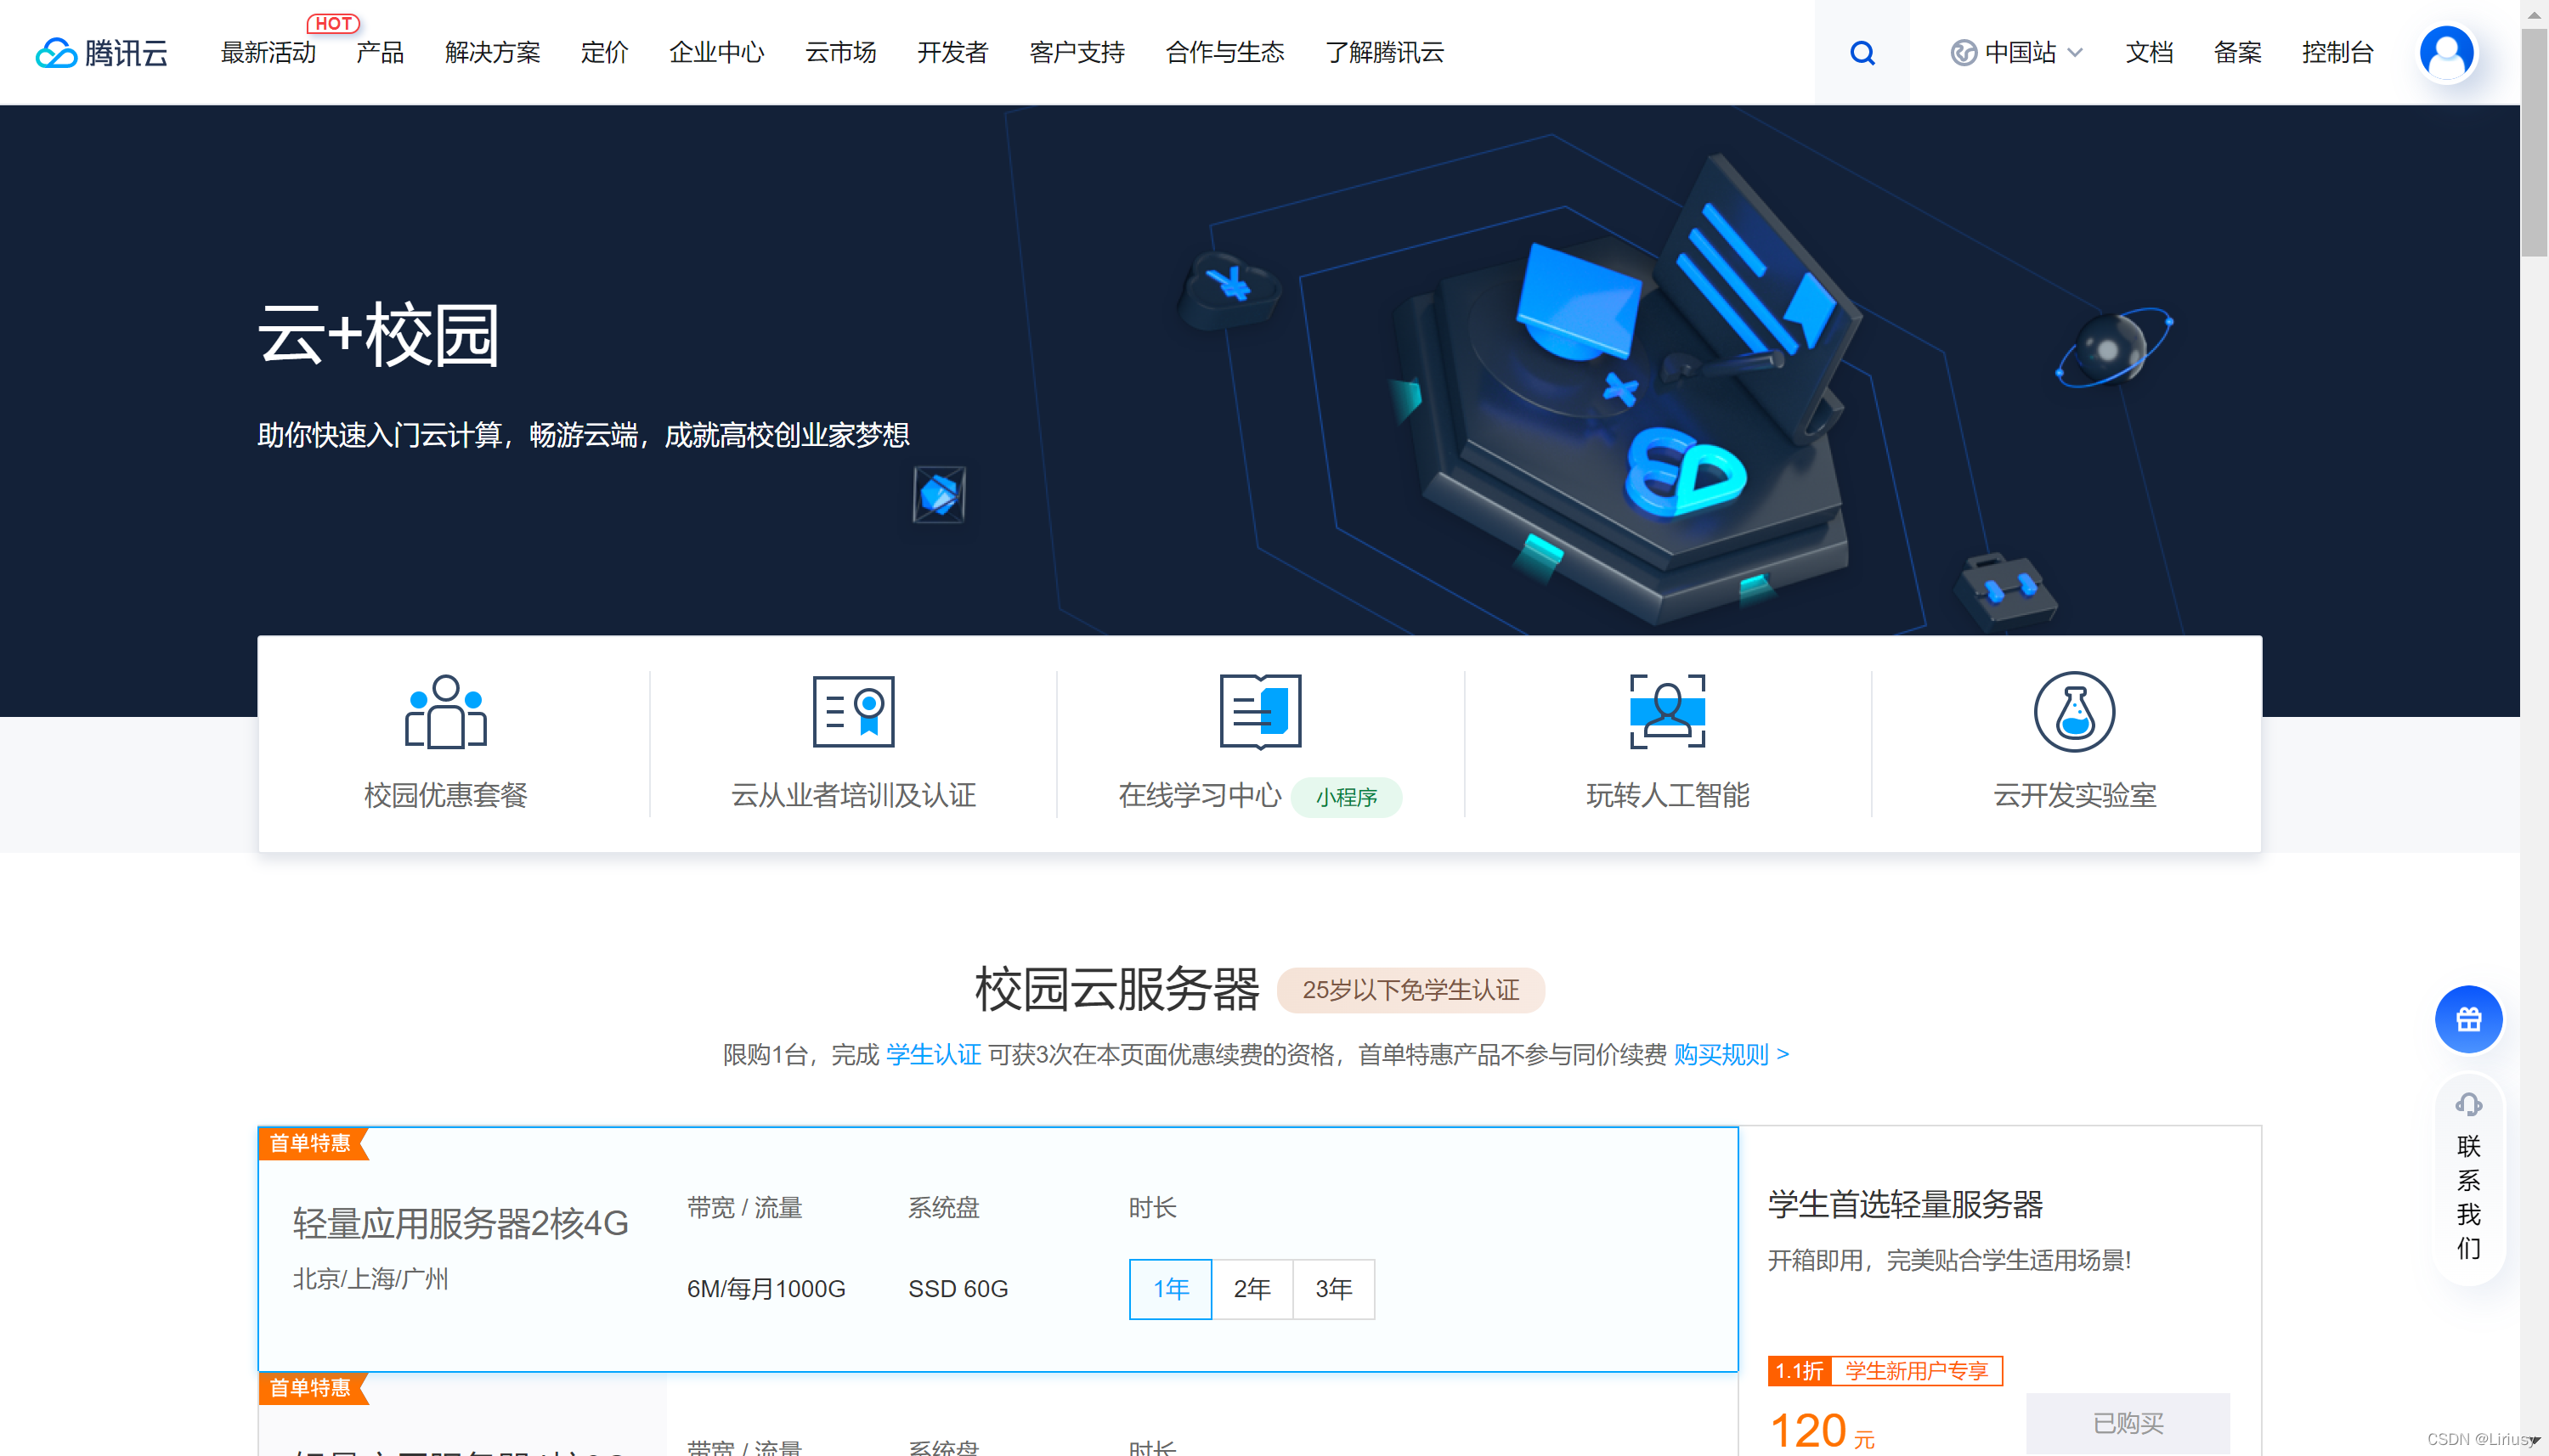Click the headset contact icon

[2468, 1104]
